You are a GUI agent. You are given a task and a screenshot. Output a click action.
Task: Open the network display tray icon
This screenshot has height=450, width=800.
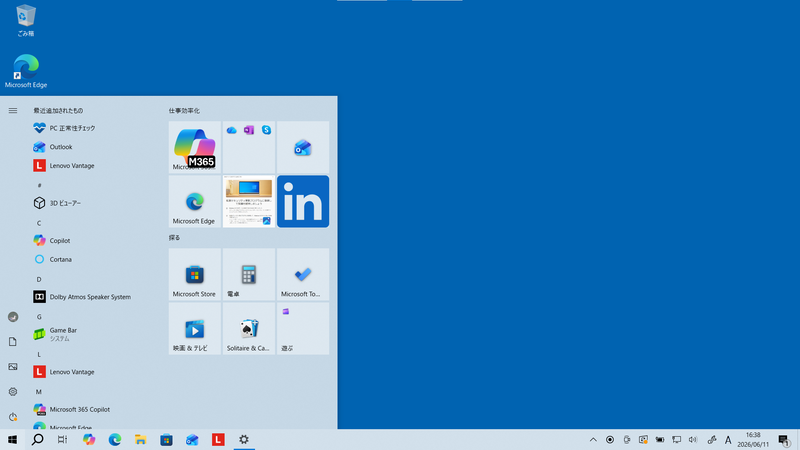pos(677,440)
